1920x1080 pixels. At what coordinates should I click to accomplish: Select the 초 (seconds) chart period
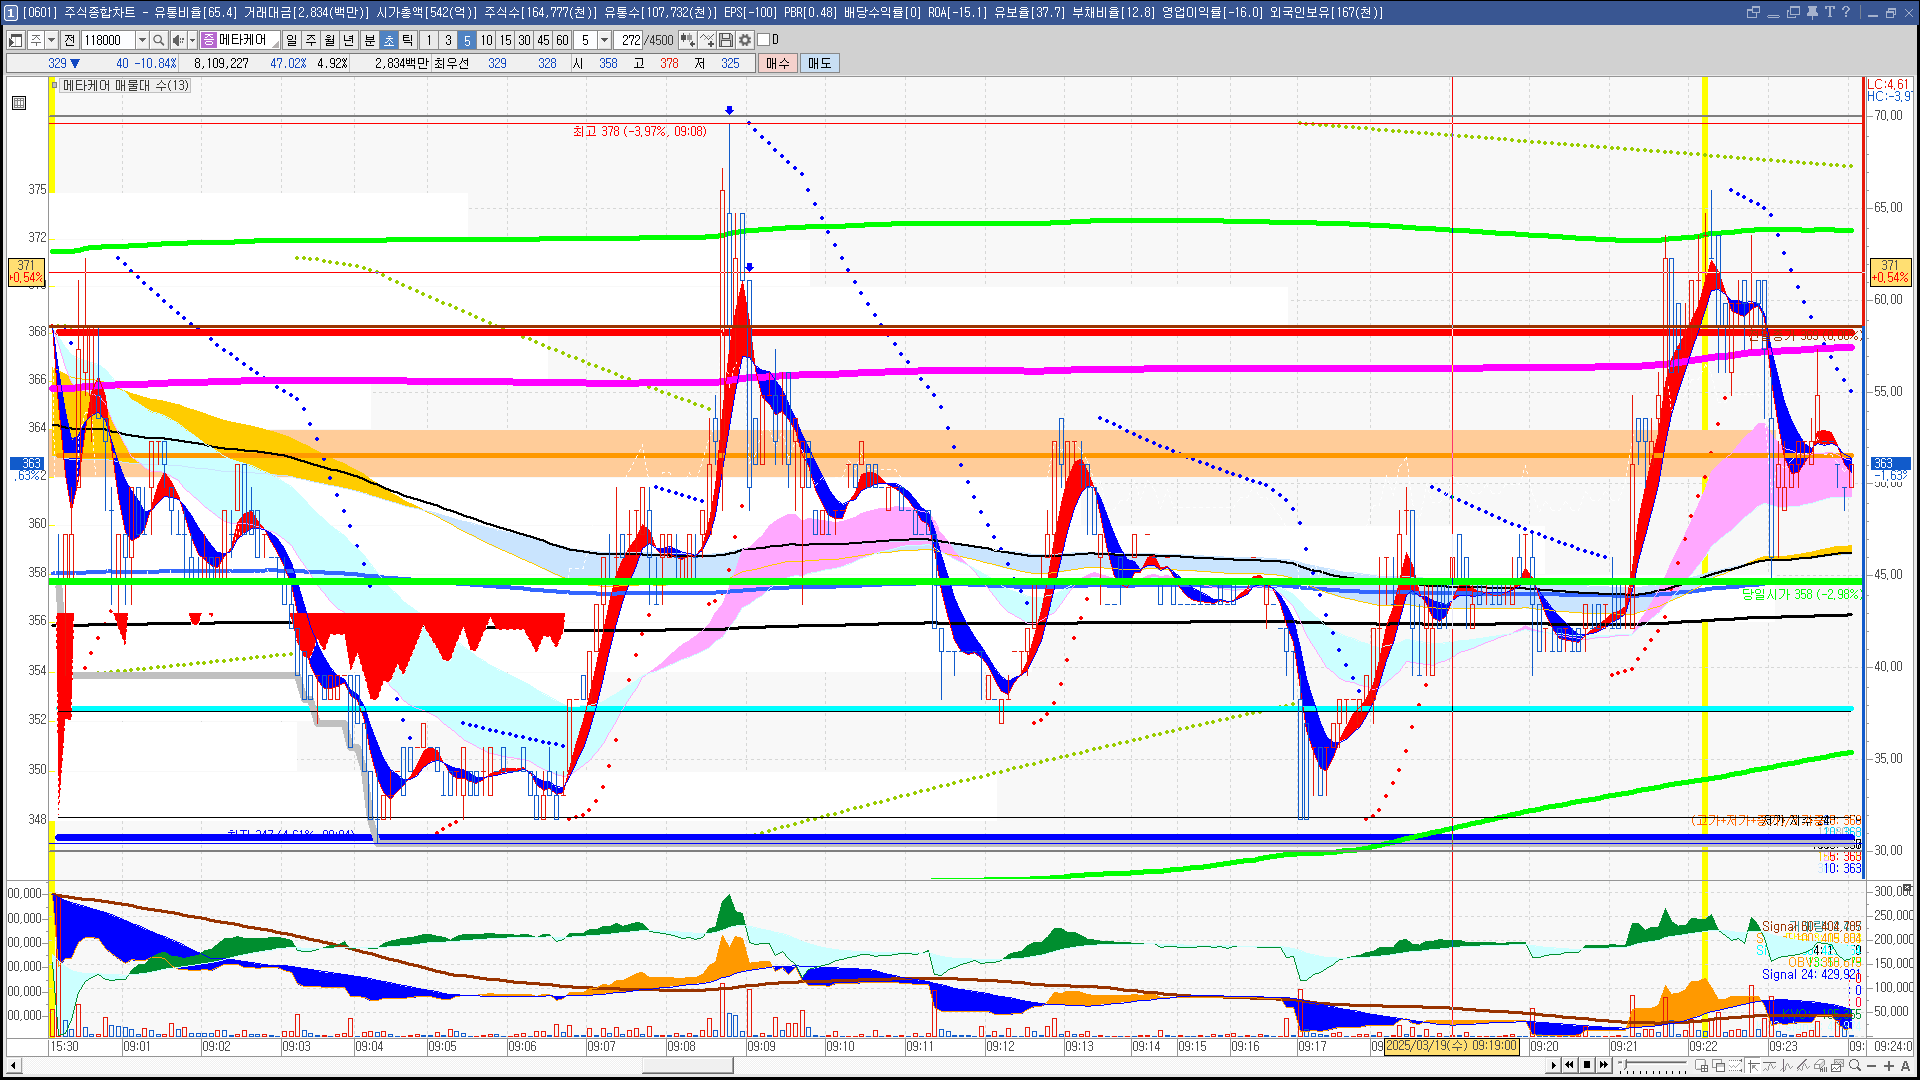coord(389,40)
